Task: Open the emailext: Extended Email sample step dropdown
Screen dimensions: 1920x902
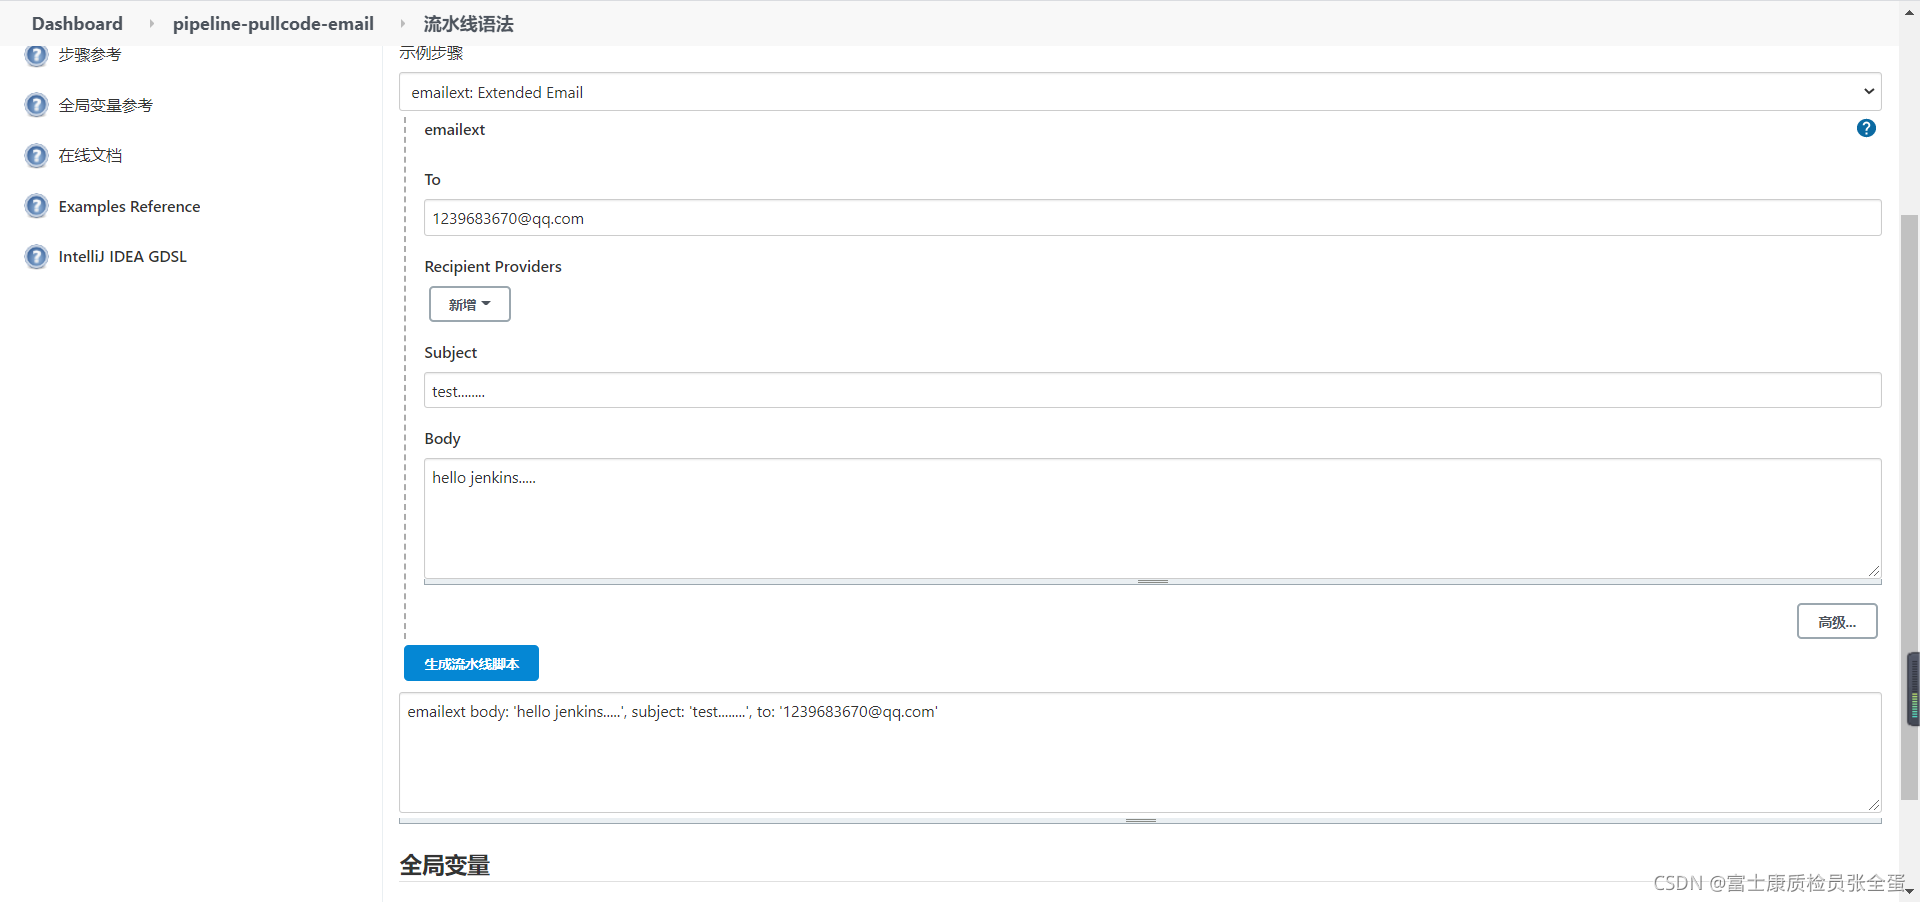Action: [1140, 92]
